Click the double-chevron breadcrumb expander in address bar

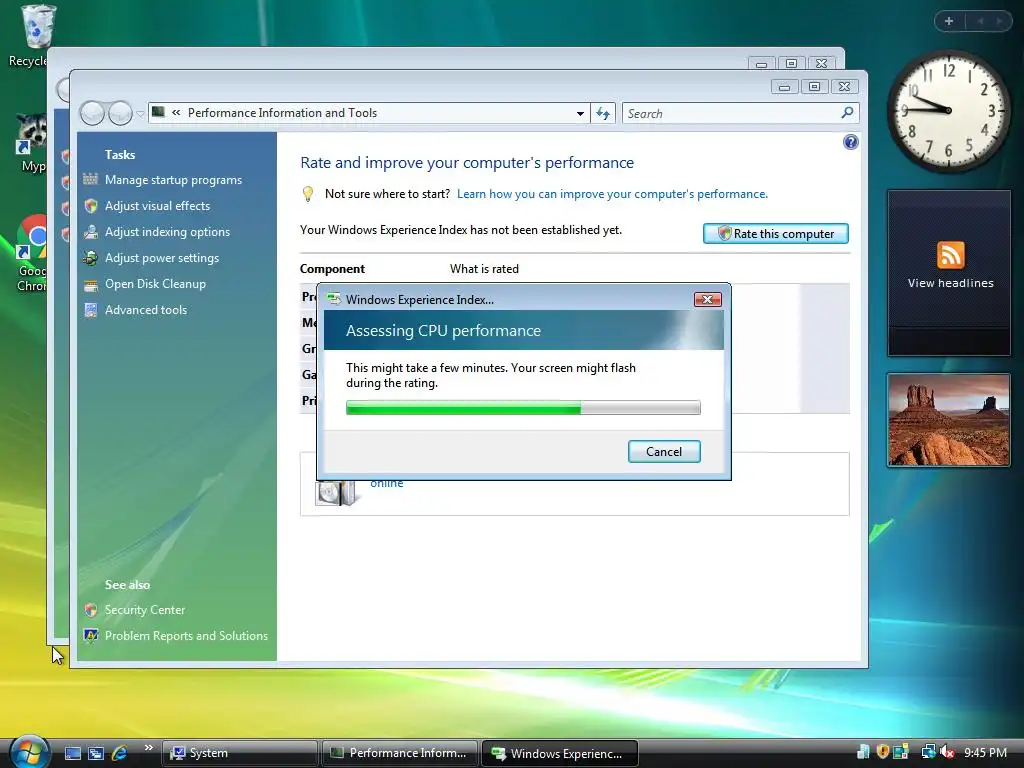click(x=176, y=112)
